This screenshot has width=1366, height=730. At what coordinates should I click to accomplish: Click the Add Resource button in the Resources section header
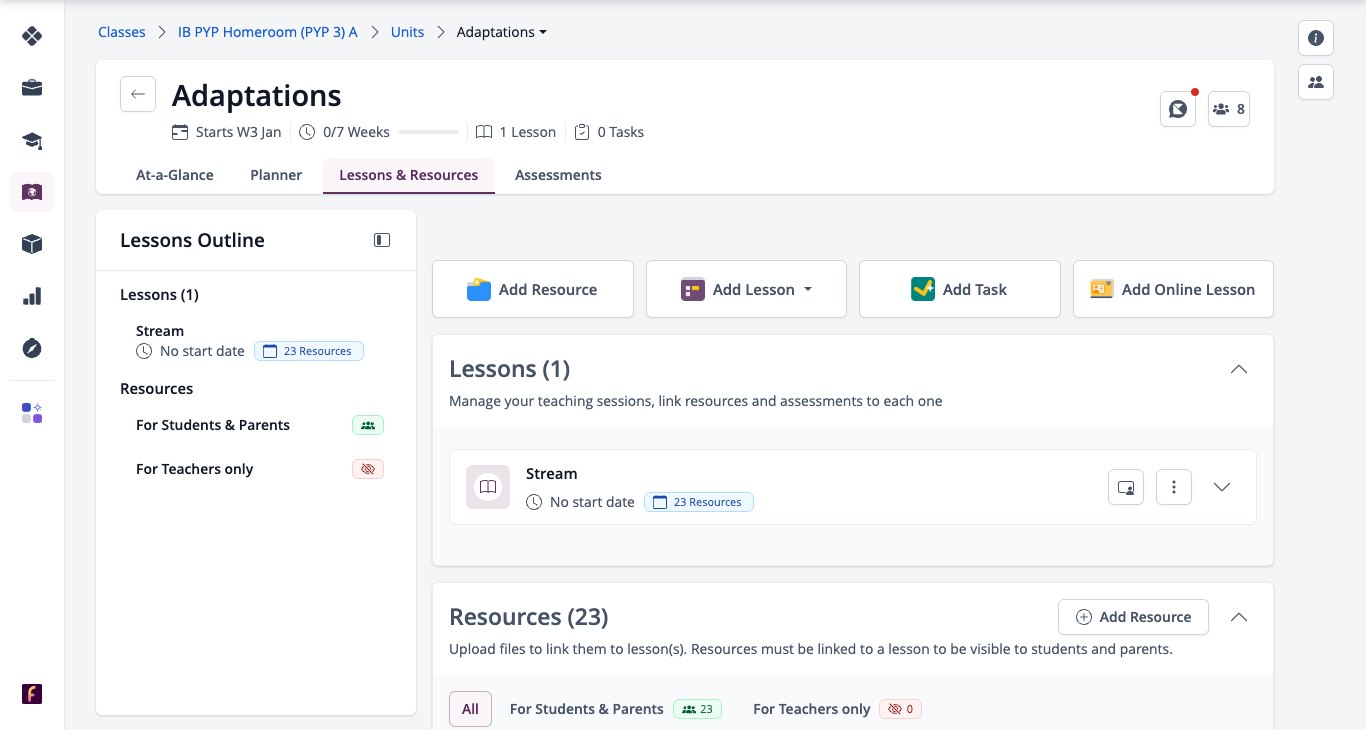point(1133,617)
